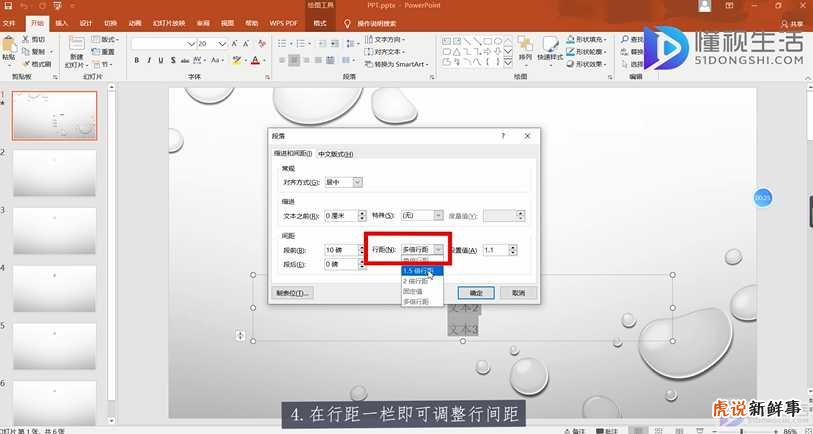The height and width of the screenshot is (434, 813).
Task: Click the Arrange button
Action: [x=525, y=52]
